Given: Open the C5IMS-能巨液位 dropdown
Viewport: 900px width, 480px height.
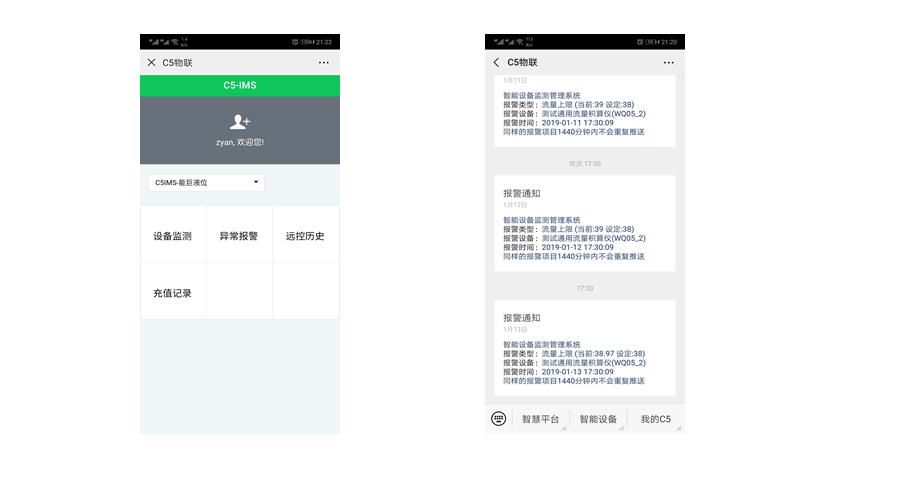Looking at the screenshot, I should click(x=206, y=183).
